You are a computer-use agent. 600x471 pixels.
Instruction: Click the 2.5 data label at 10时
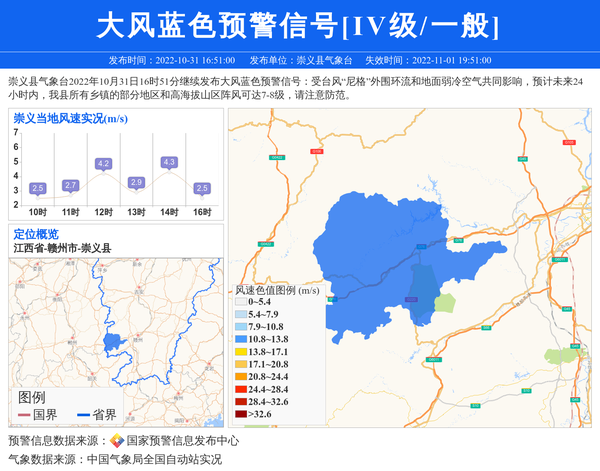(x=38, y=188)
